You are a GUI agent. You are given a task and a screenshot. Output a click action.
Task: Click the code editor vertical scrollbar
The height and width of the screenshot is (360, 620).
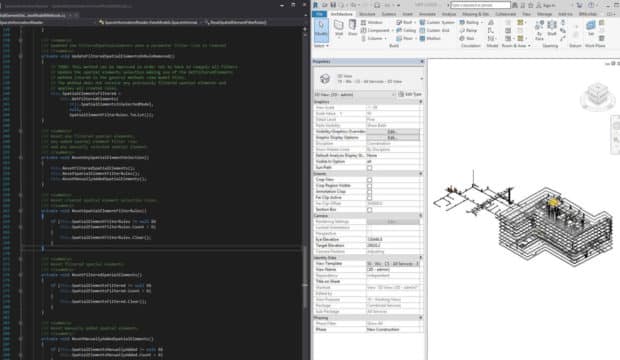[x=305, y=277]
